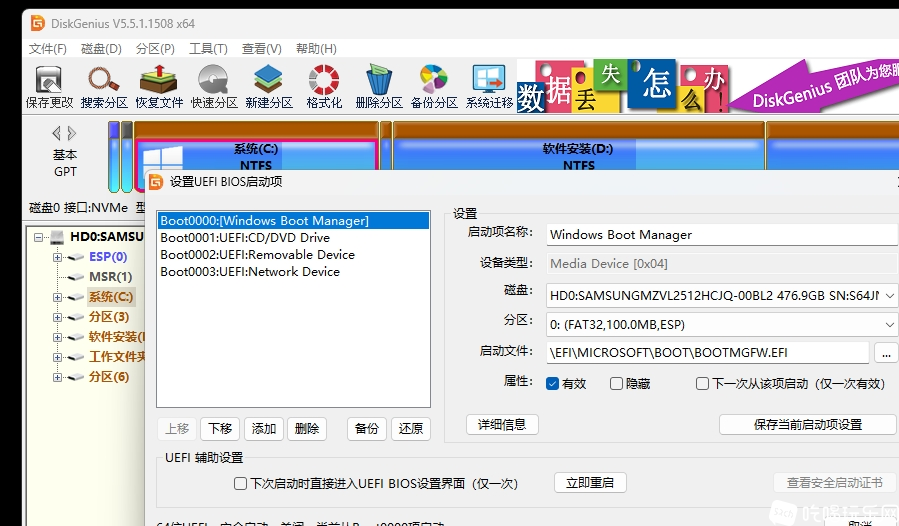Click the 保存更改 save changes icon
This screenshot has height=526, width=899.
pyautogui.click(x=49, y=87)
